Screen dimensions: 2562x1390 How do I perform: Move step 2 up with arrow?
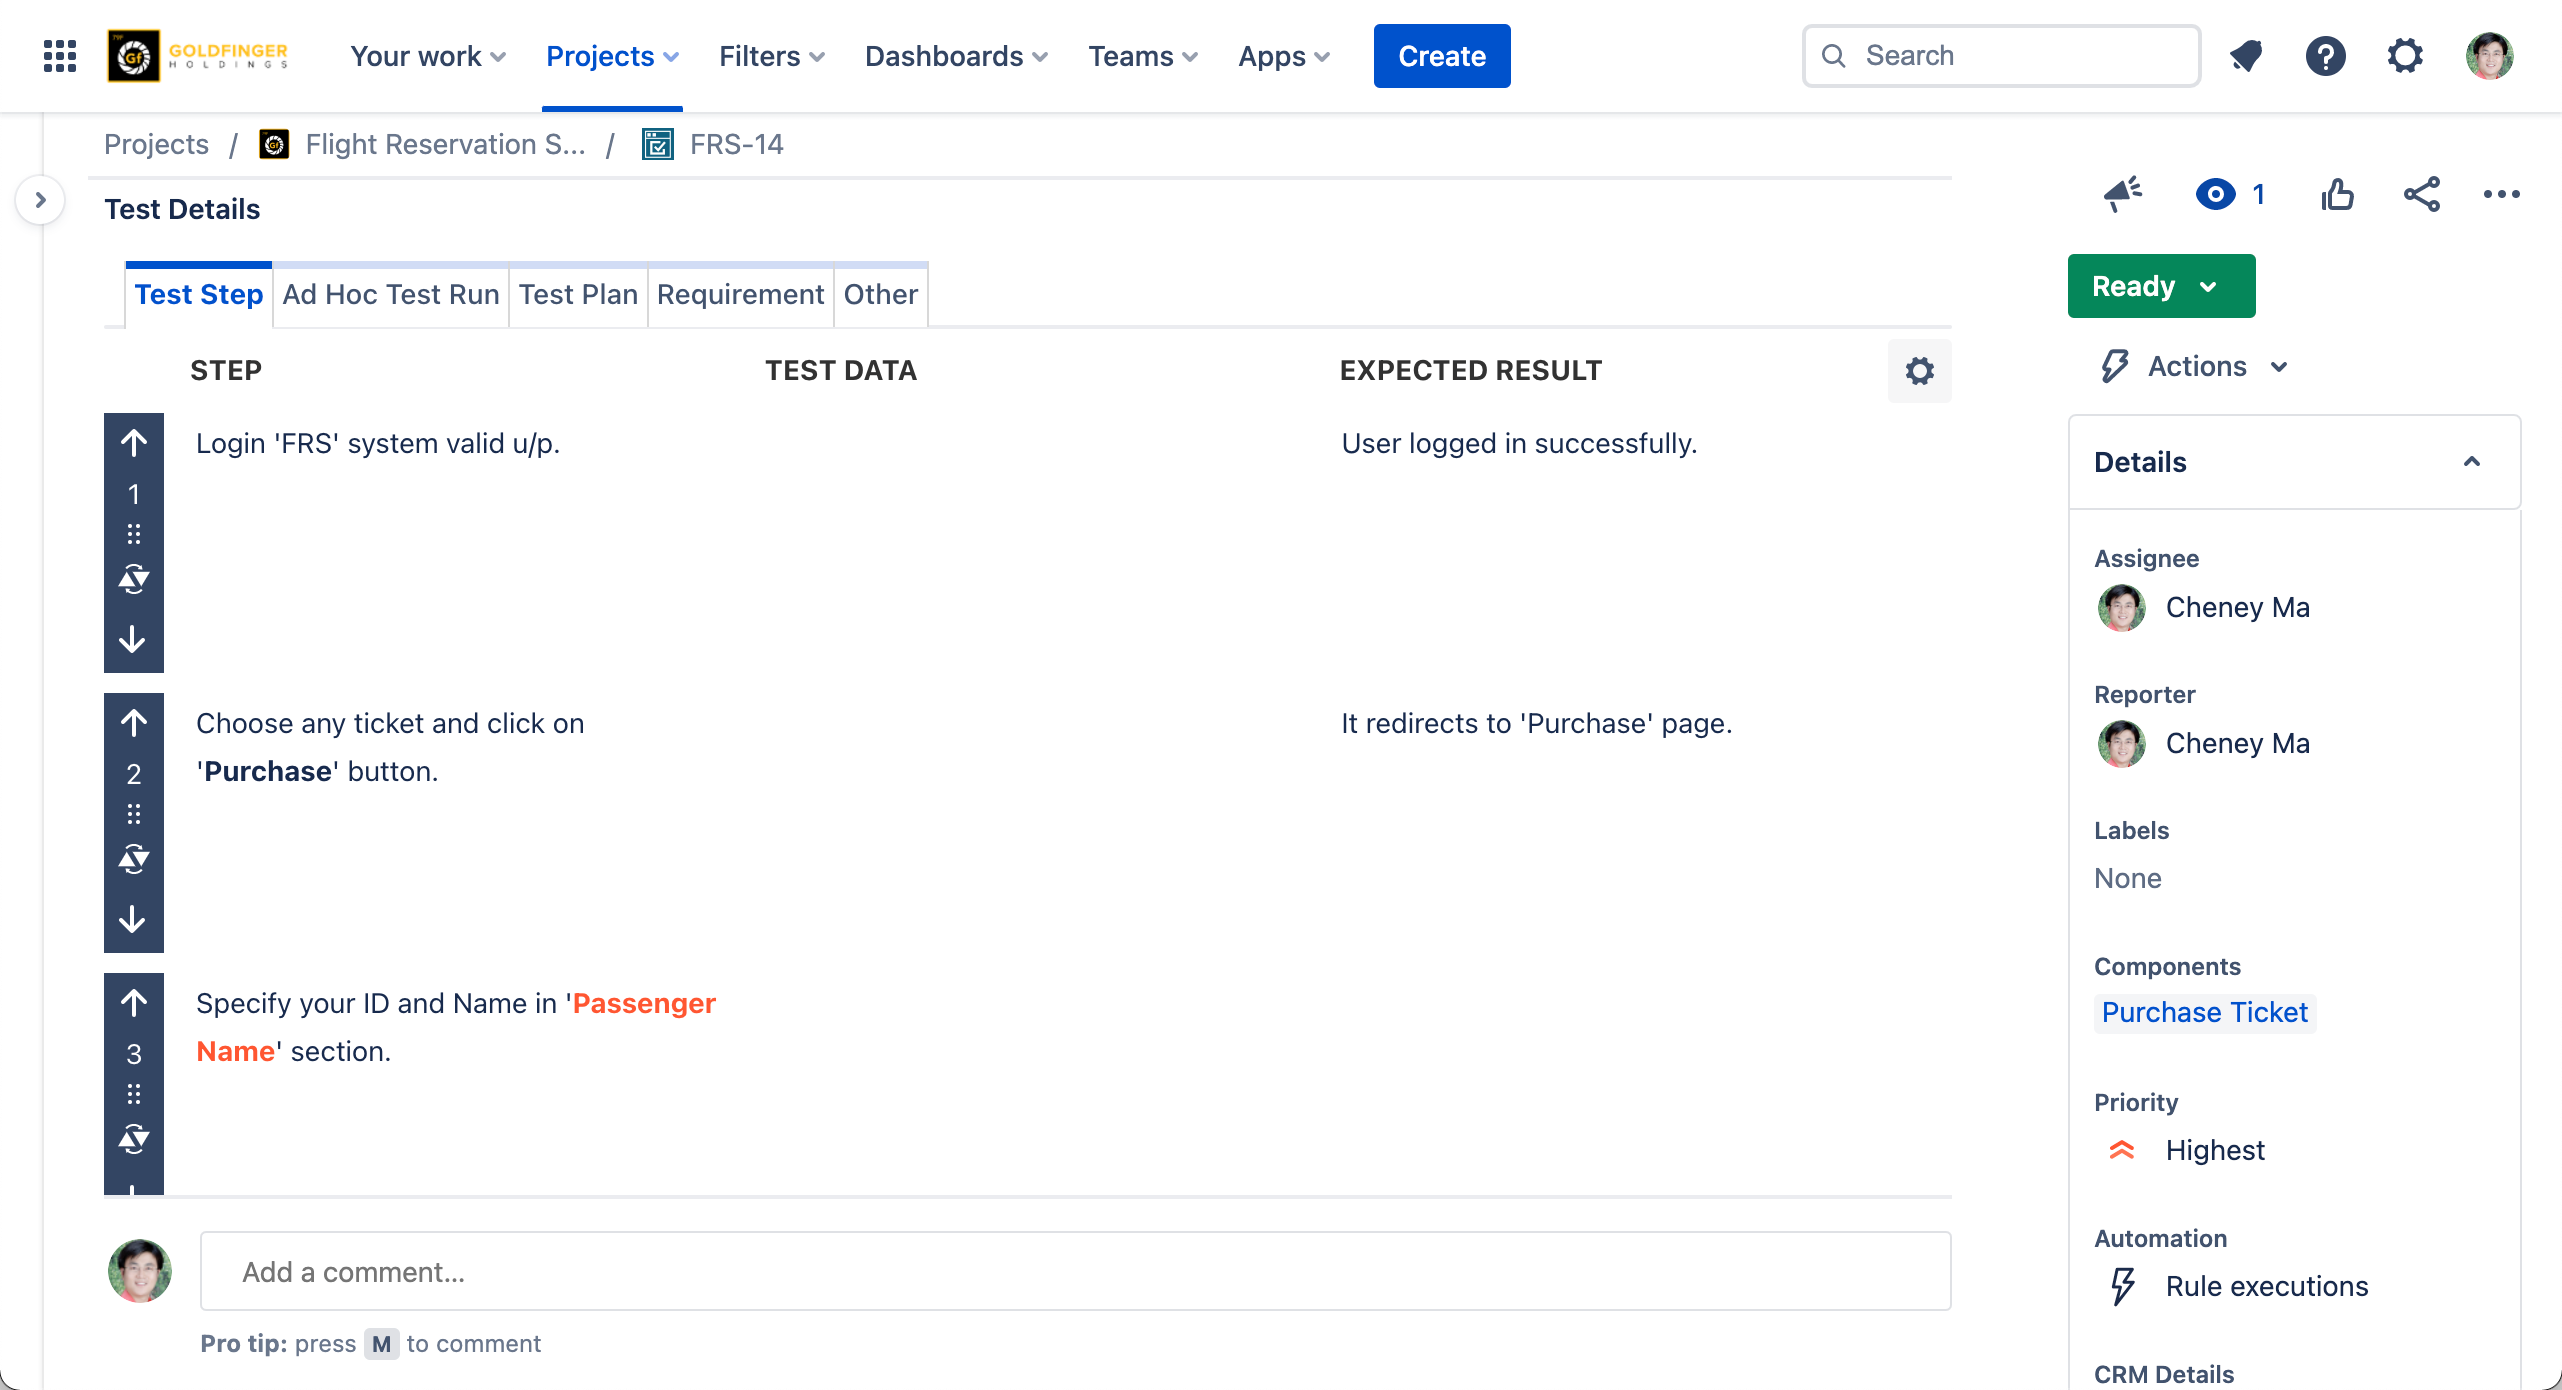[x=133, y=723]
